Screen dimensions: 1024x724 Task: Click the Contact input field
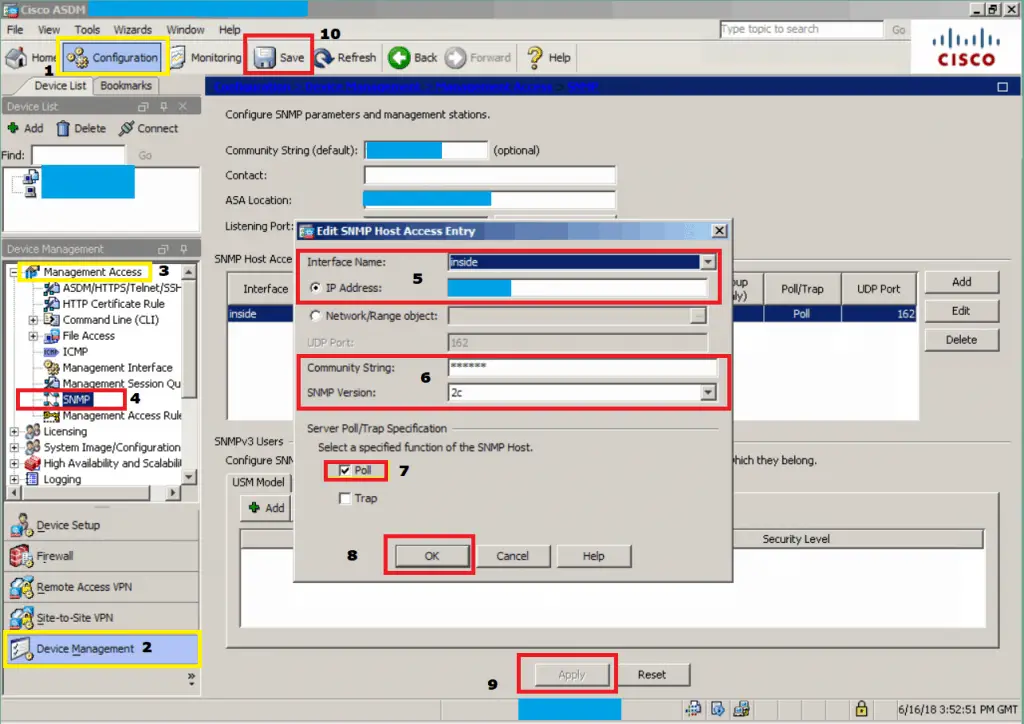(489, 175)
